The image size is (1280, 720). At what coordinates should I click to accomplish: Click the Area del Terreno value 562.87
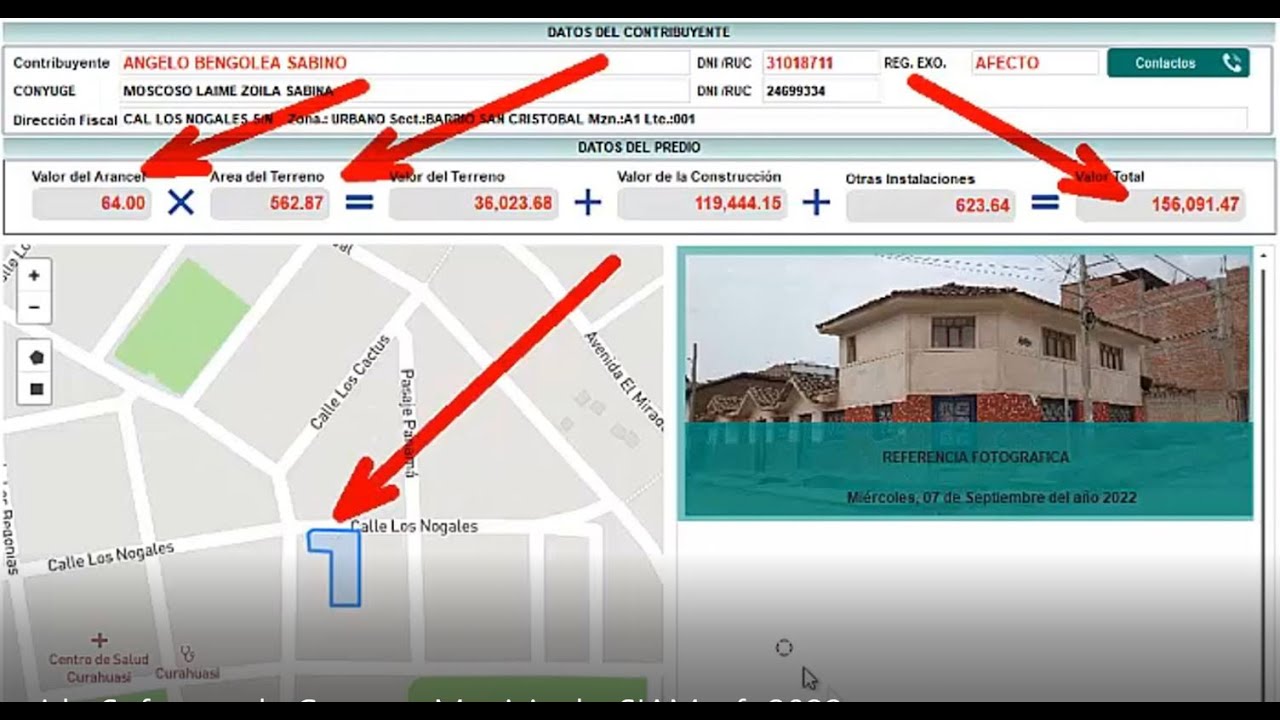coord(270,204)
